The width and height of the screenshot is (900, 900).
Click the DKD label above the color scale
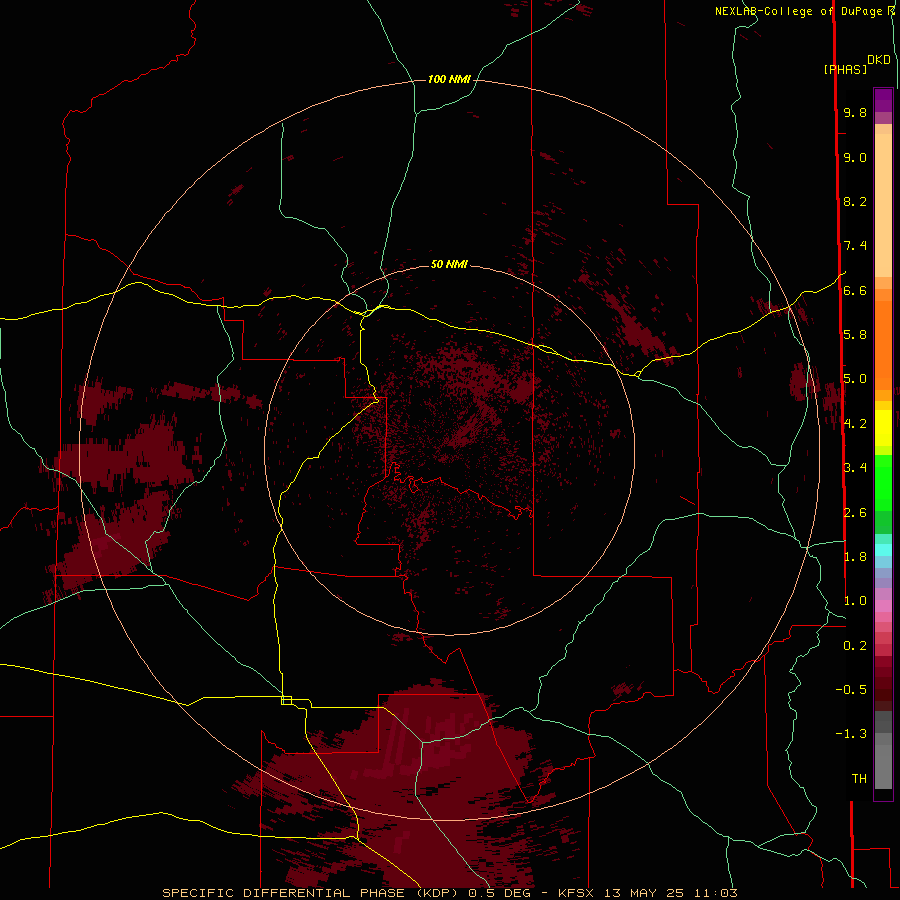tap(879, 60)
